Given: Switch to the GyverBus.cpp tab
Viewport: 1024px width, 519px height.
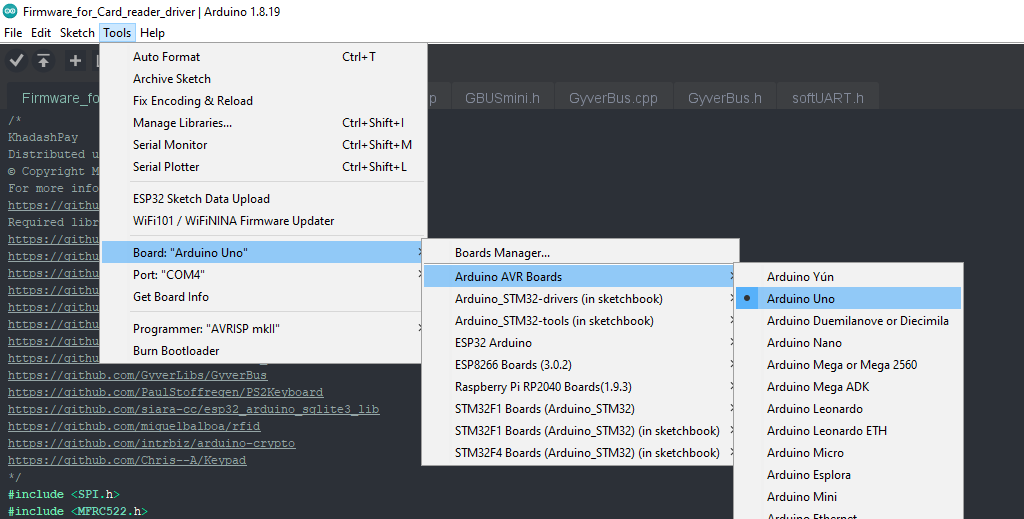Looking at the screenshot, I should pyautogui.click(x=613, y=98).
